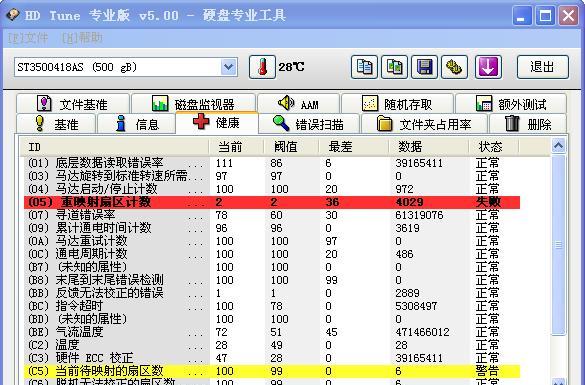The image size is (585, 385).
Task: Select the (0C) 通电周期计数 row
Action: (272, 254)
